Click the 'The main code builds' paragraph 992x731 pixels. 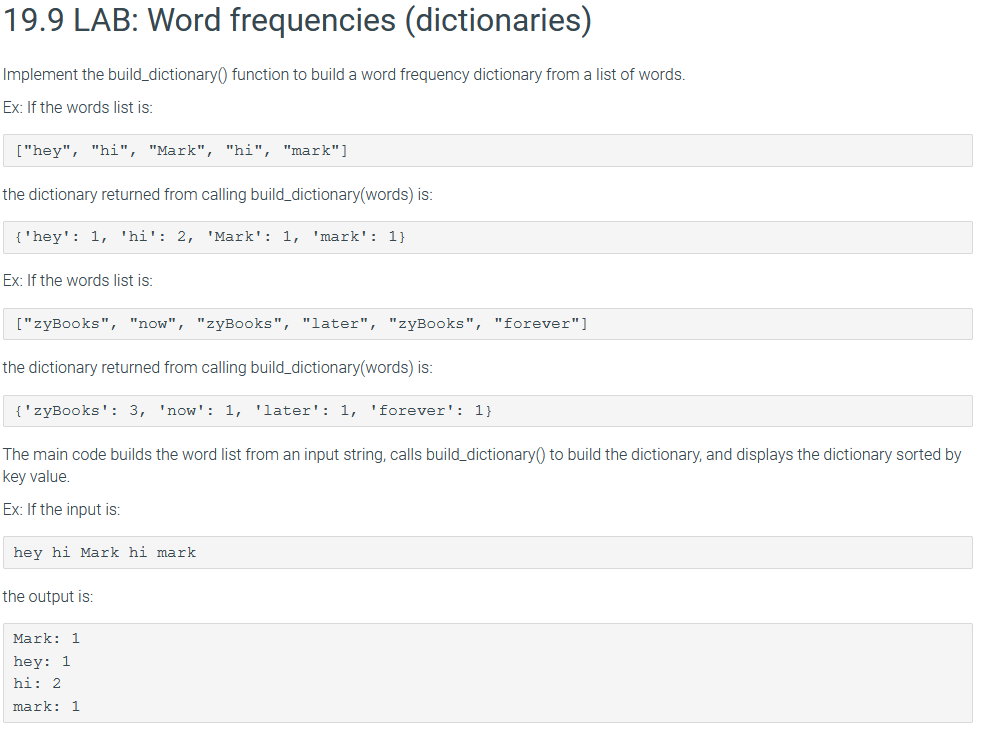pos(482,465)
